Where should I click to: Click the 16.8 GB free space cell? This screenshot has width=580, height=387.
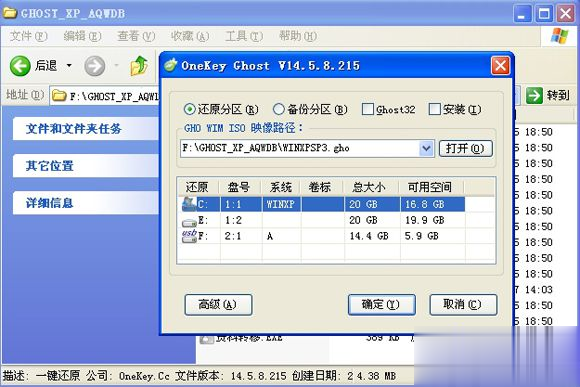[x=425, y=204]
